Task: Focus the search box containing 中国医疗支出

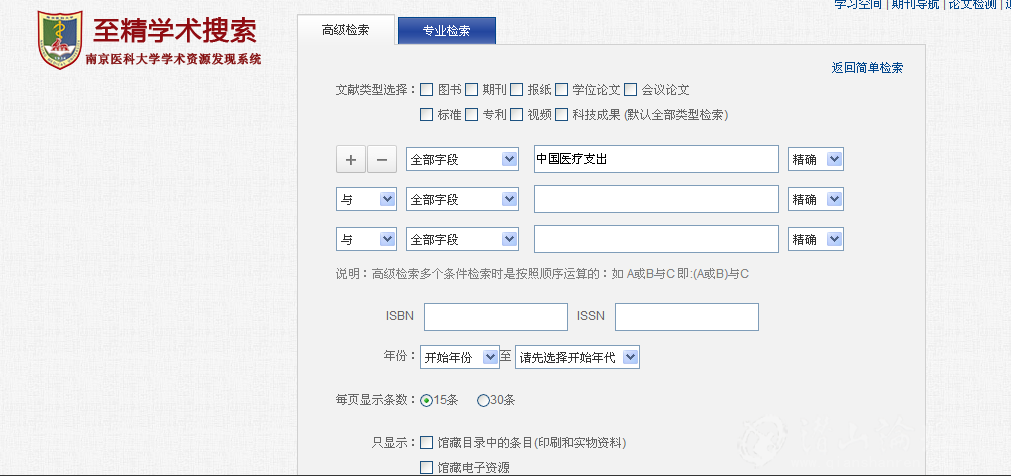Action: pos(655,159)
